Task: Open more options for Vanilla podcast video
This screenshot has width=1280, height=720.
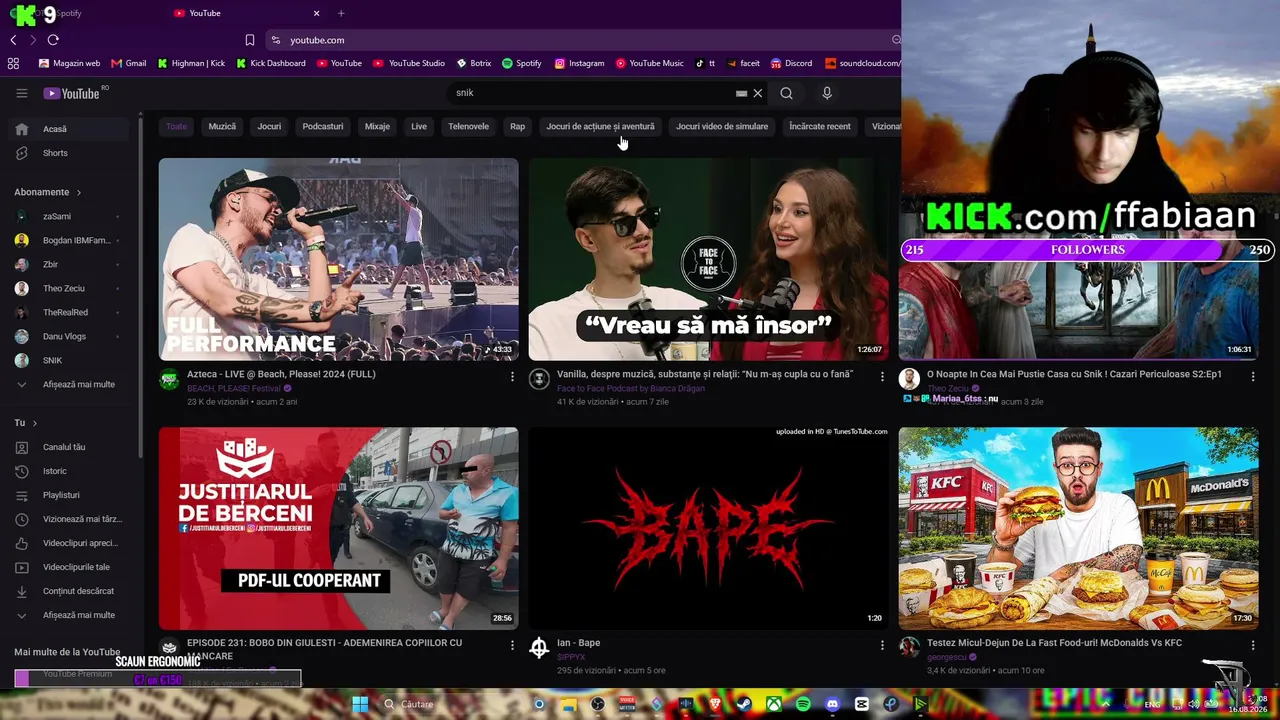Action: coord(882,377)
